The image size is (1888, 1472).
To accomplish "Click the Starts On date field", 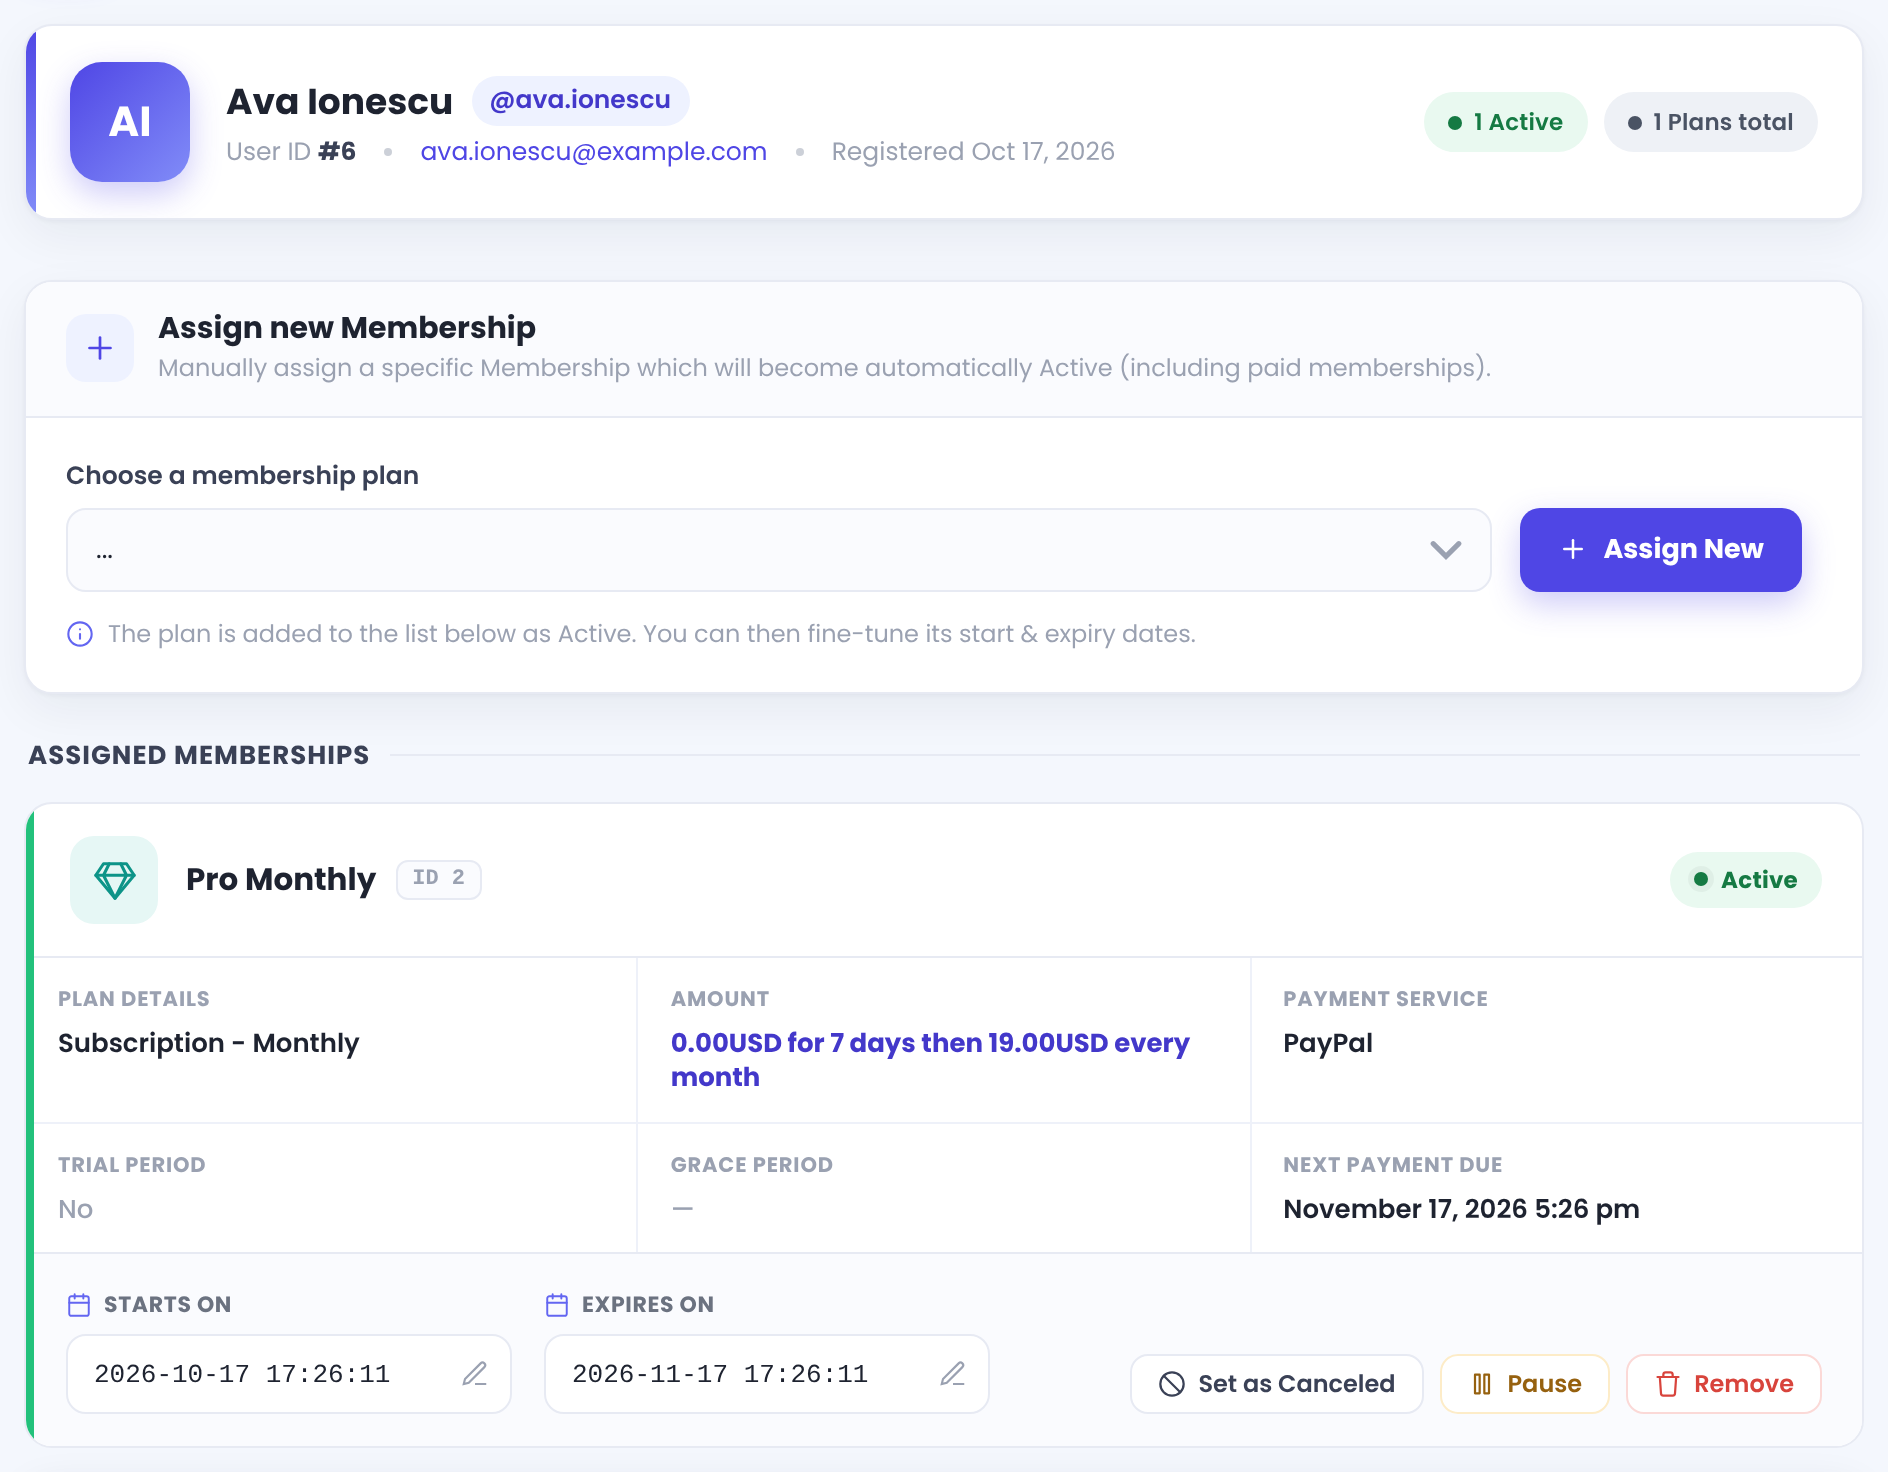I will (x=289, y=1374).
